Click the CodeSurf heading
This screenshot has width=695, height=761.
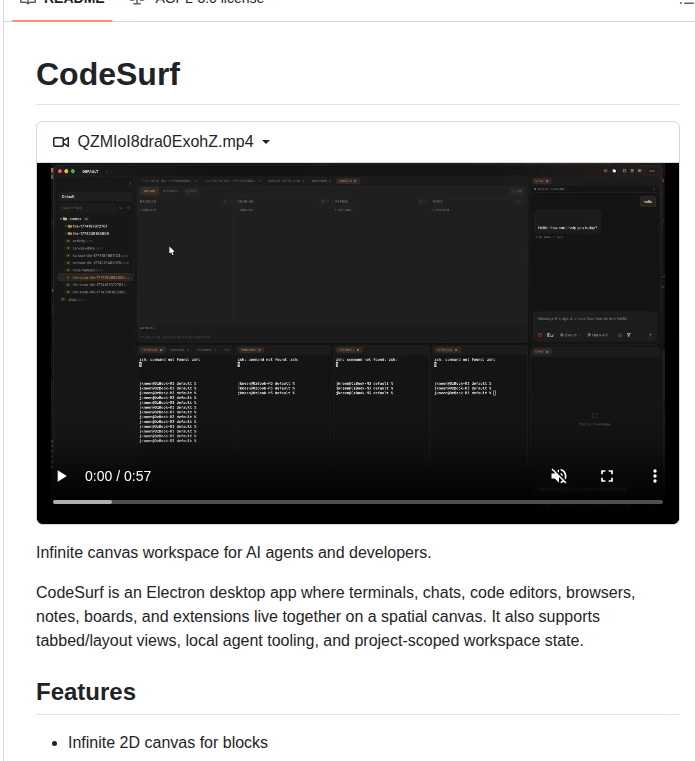[108, 74]
